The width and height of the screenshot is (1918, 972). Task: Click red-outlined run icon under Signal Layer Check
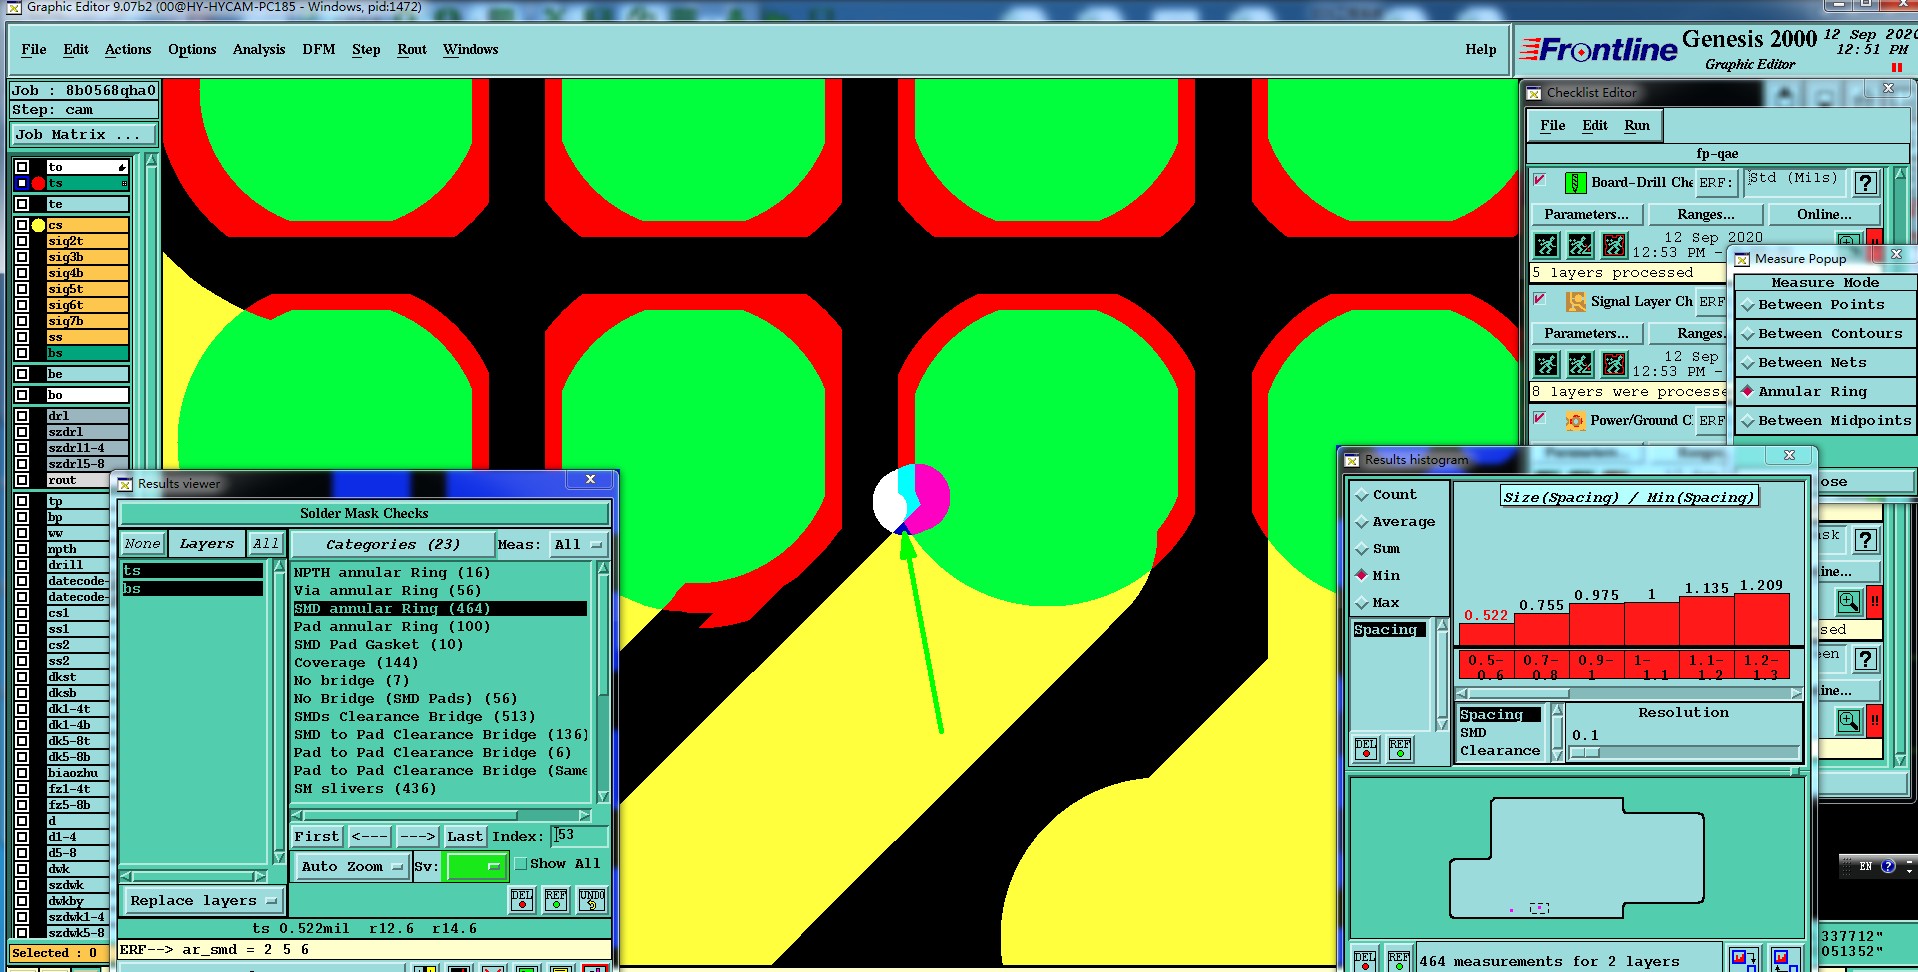click(1615, 364)
